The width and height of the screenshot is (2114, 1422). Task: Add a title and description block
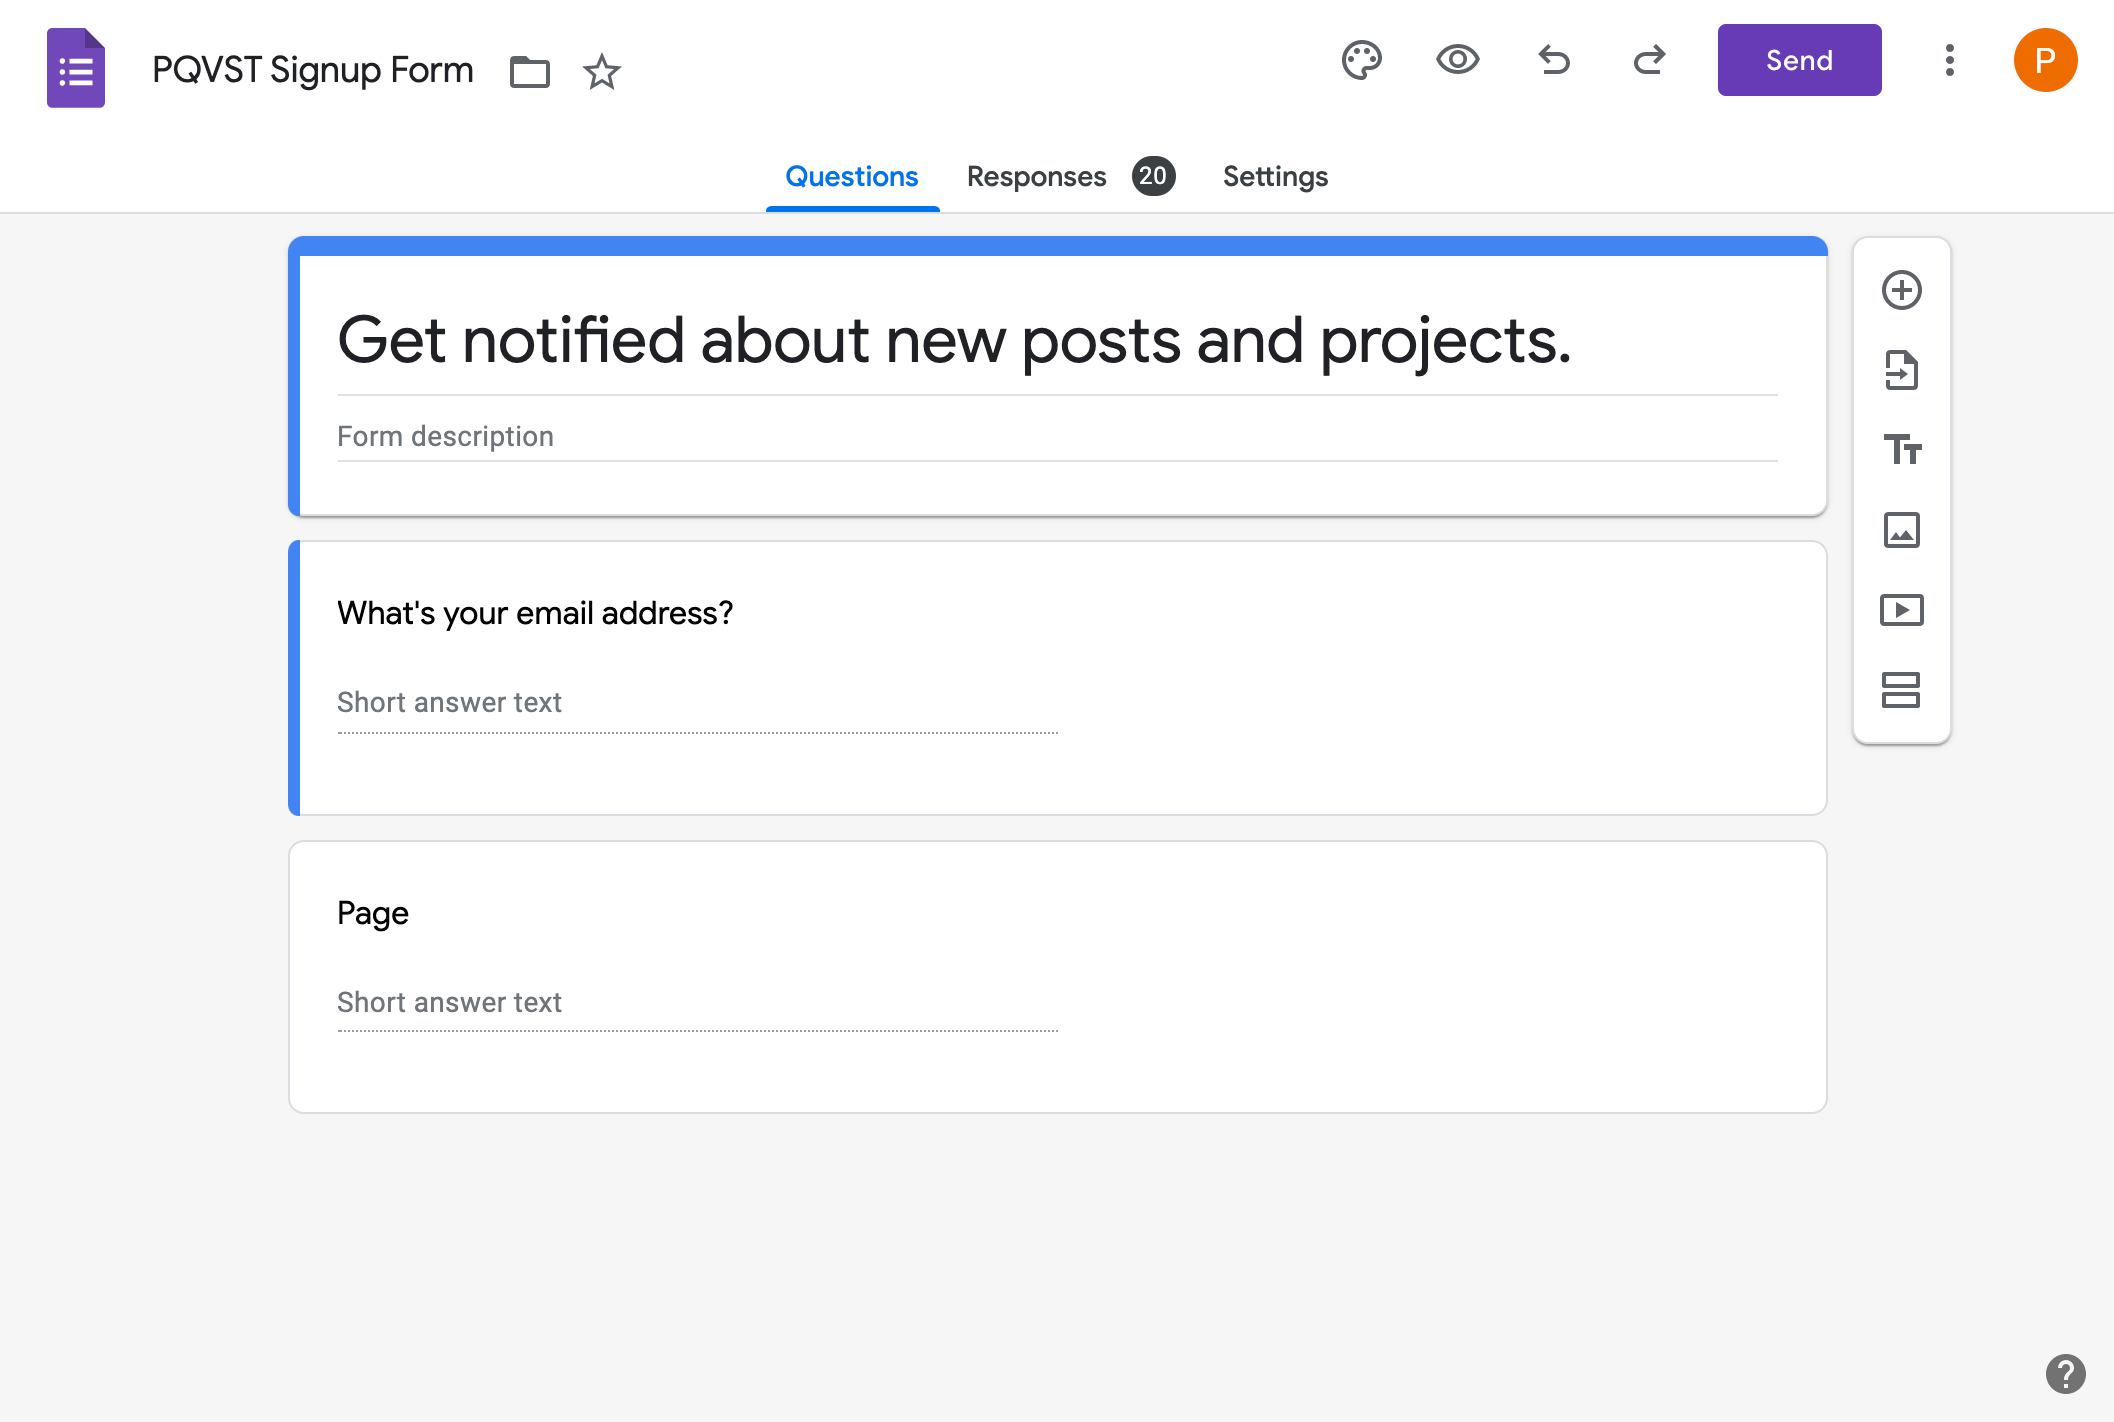[1902, 451]
